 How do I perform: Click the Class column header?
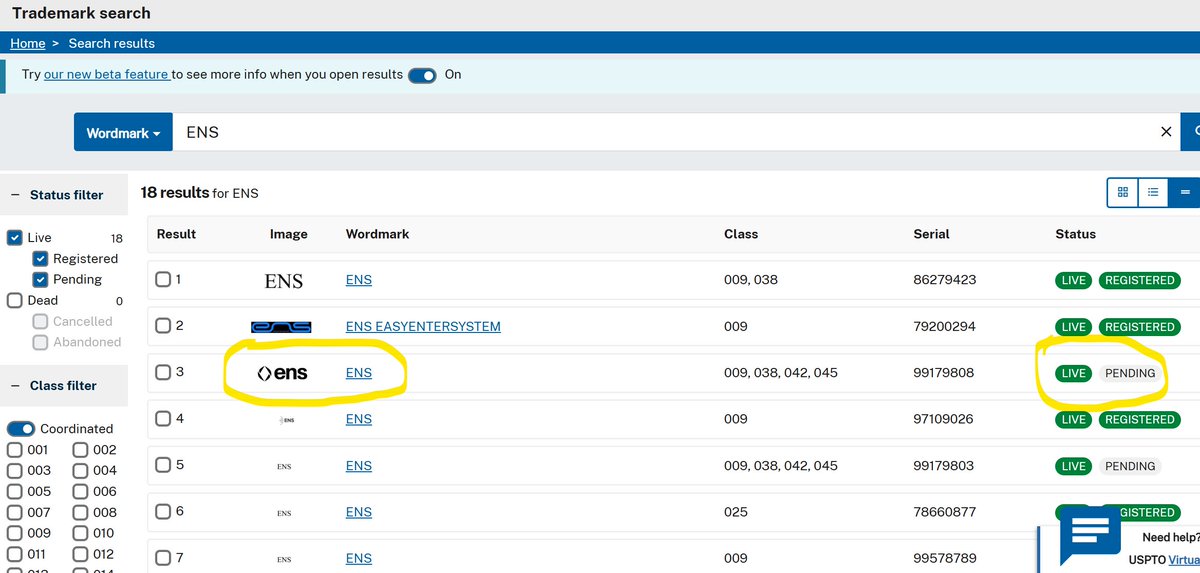coord(741,234)
